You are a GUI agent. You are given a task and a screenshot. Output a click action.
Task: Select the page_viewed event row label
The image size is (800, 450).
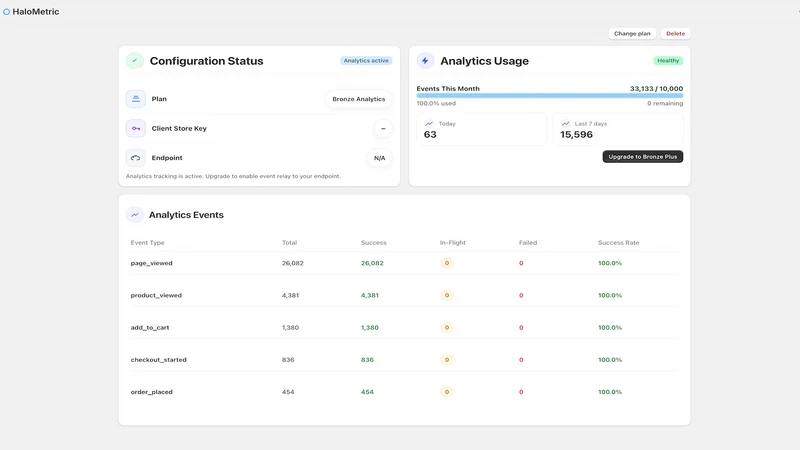click(152, 263)
